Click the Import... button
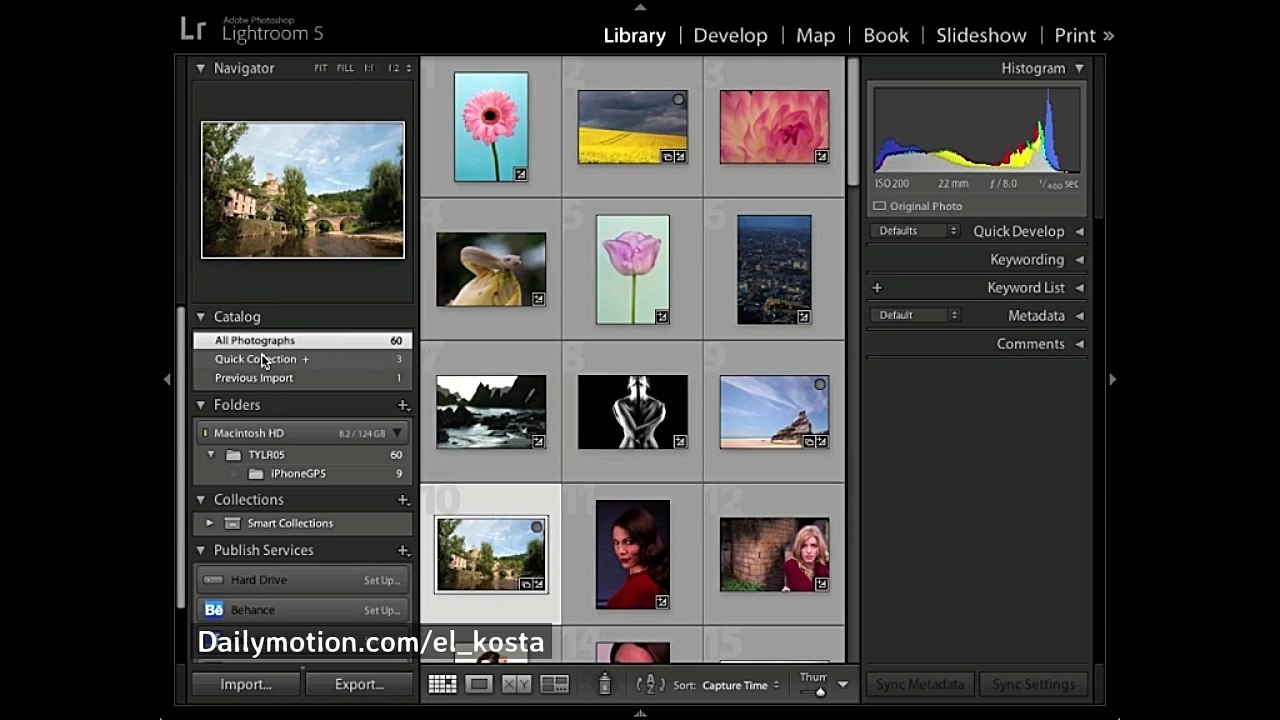This screenshot has height=720, width=1280. (246, 684)
